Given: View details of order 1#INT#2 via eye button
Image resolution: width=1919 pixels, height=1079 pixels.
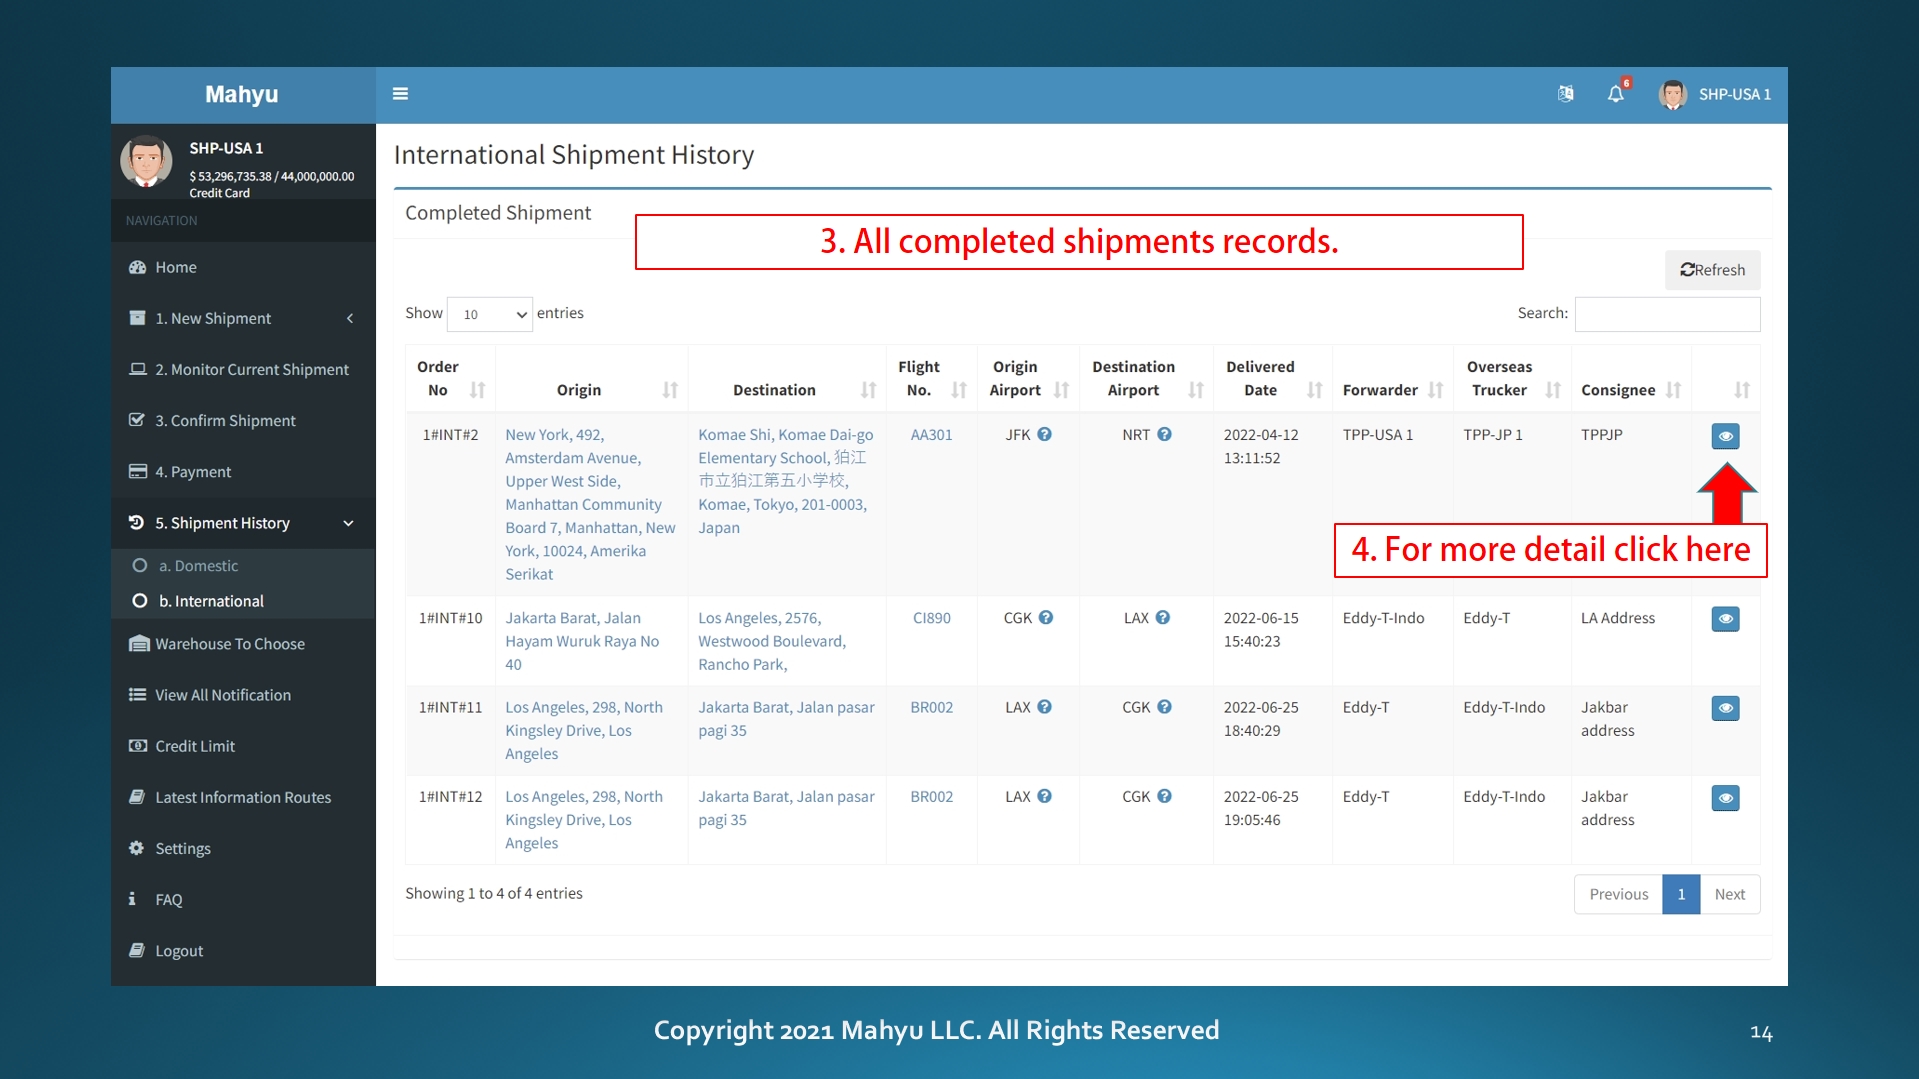Looking at the screenshot, I should click(1725, 436).
